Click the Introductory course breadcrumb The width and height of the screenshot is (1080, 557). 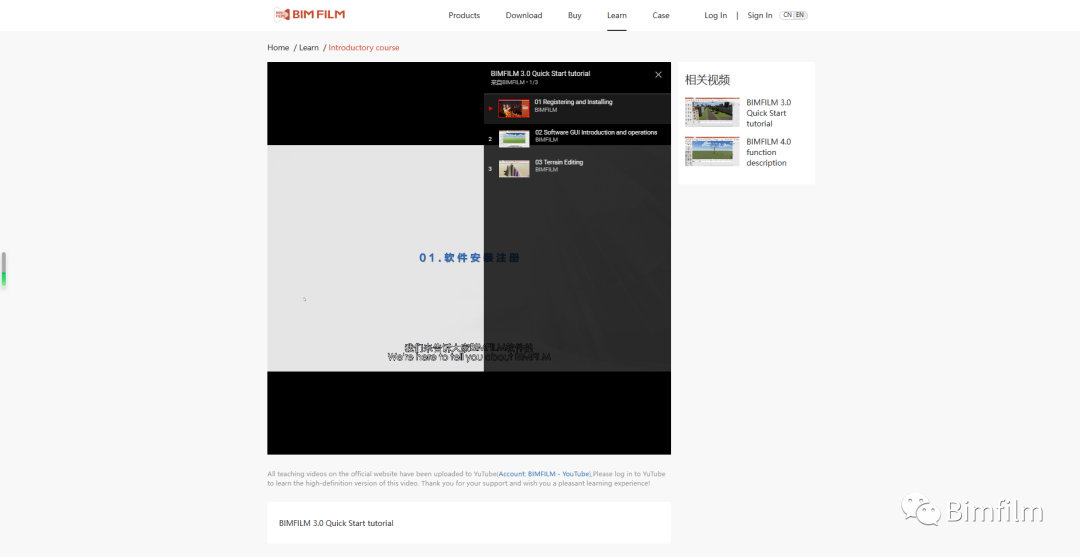pyautogui.click(x=364, y=48)
